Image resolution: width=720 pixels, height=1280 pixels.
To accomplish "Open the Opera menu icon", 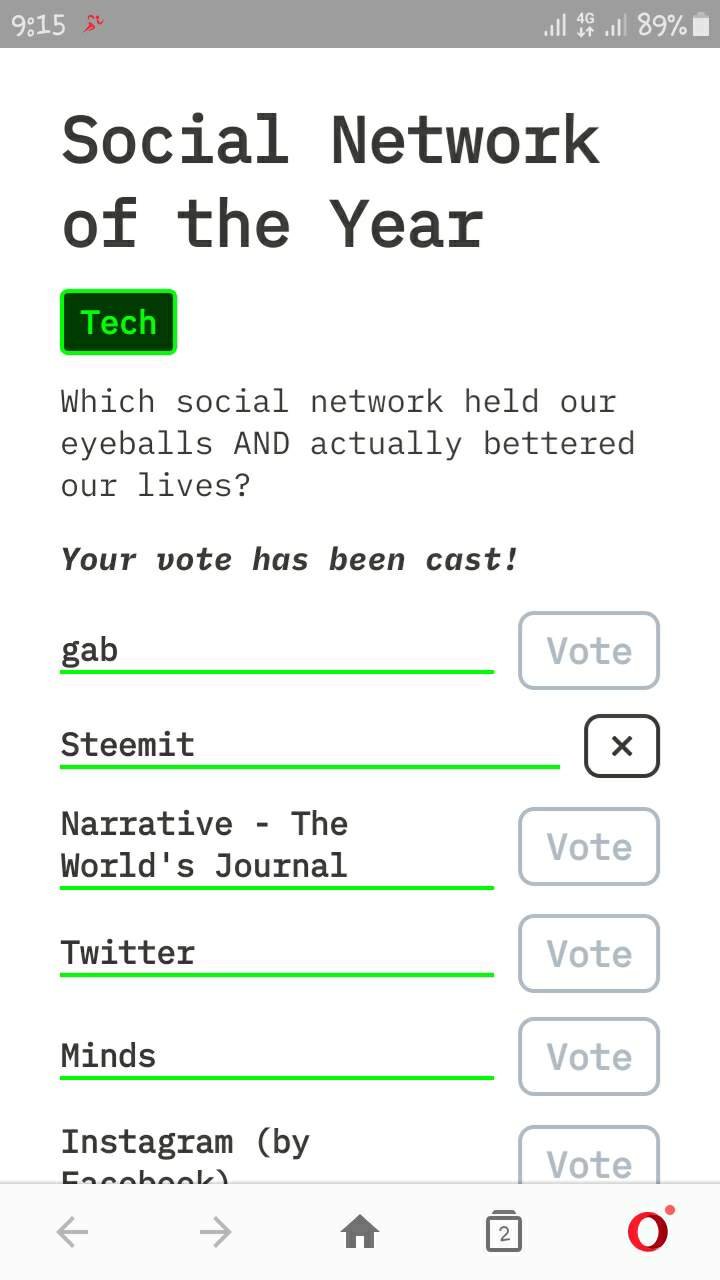I will pyautogui.click(x=649, y=1231).
